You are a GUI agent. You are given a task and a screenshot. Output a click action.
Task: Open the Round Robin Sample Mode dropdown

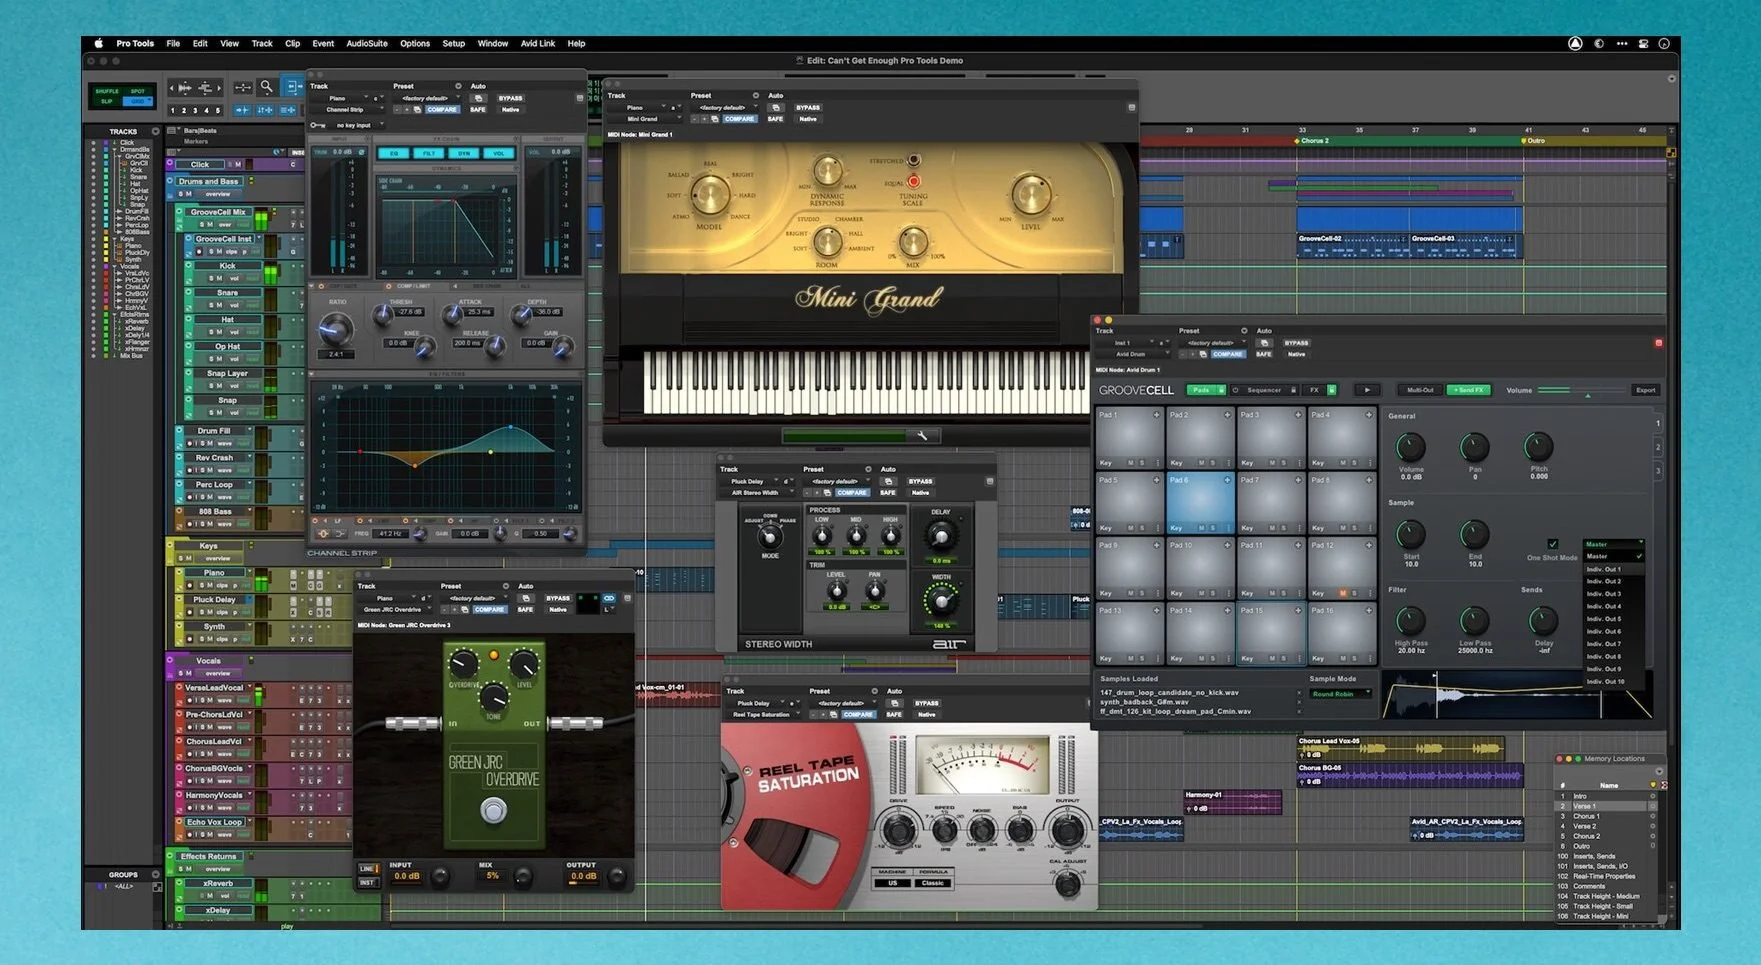point(1340,694)
